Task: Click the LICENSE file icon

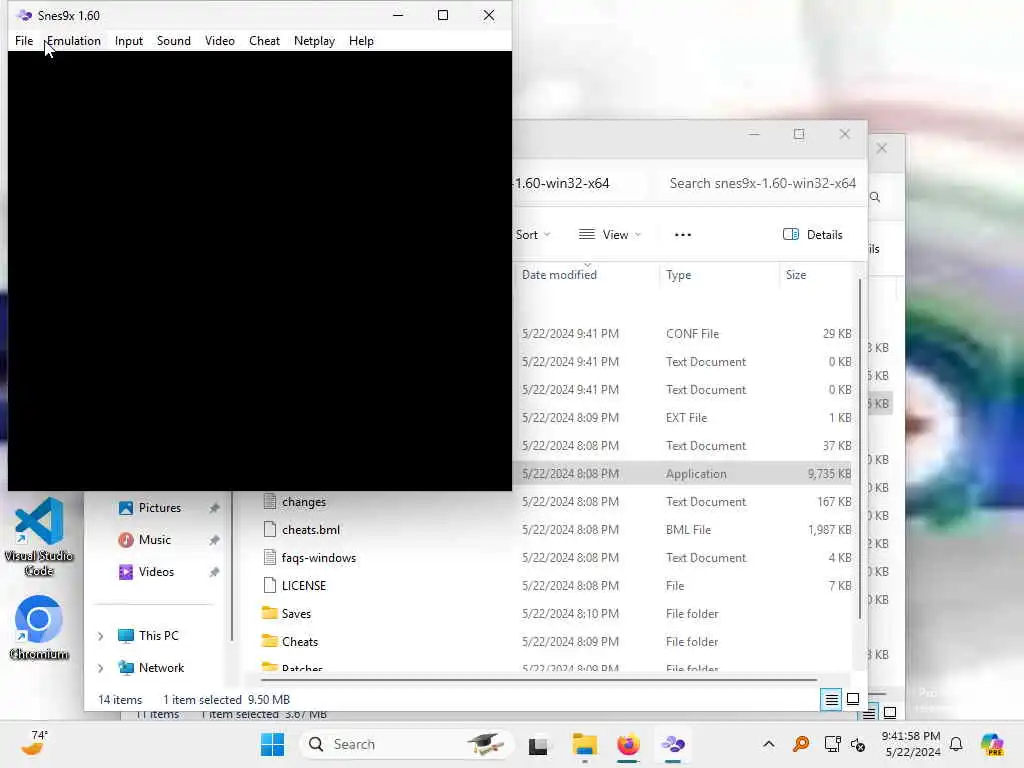Action: pyautogui.click(x=270, y=585)
